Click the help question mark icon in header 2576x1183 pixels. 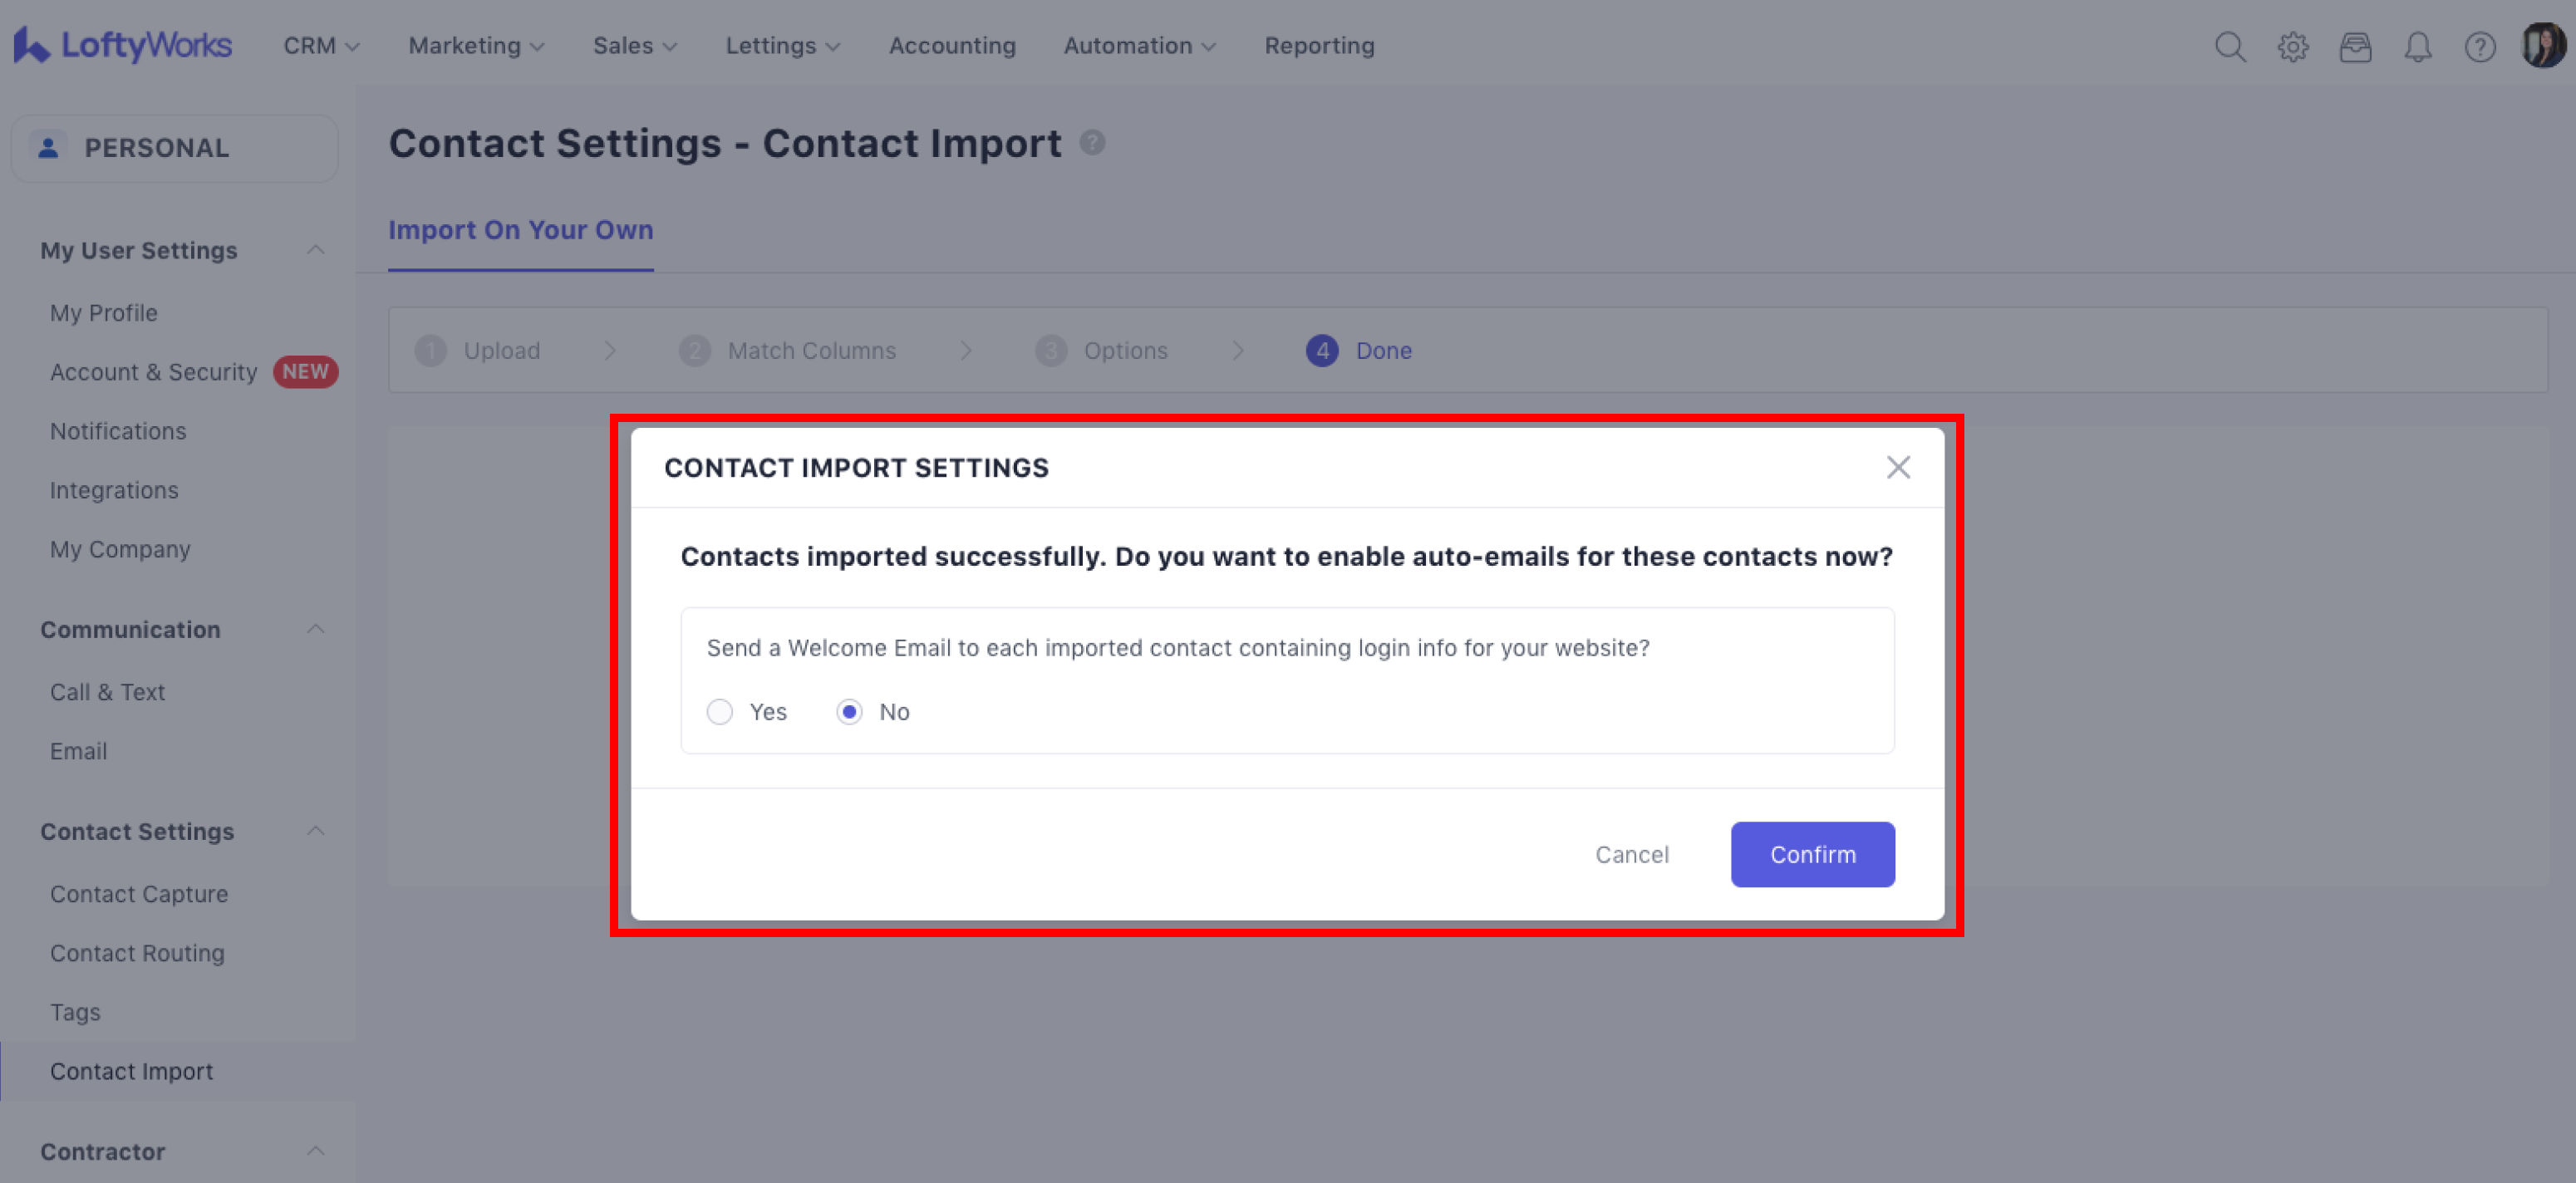pos(2479,47)
